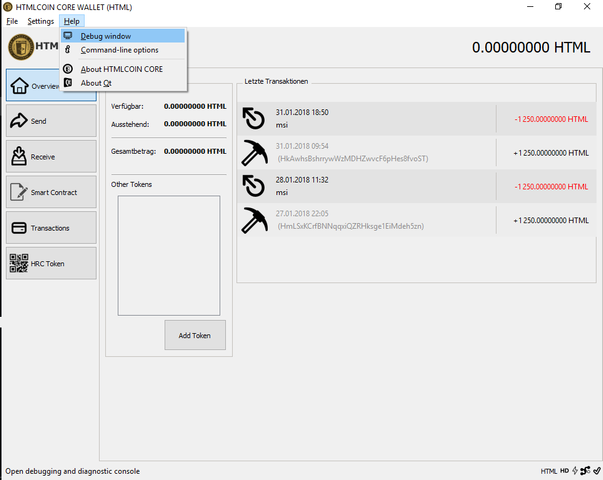The image size is (603, 480).
Task: Switch to the Smart Contract tab
Action: tap(51, 192)
